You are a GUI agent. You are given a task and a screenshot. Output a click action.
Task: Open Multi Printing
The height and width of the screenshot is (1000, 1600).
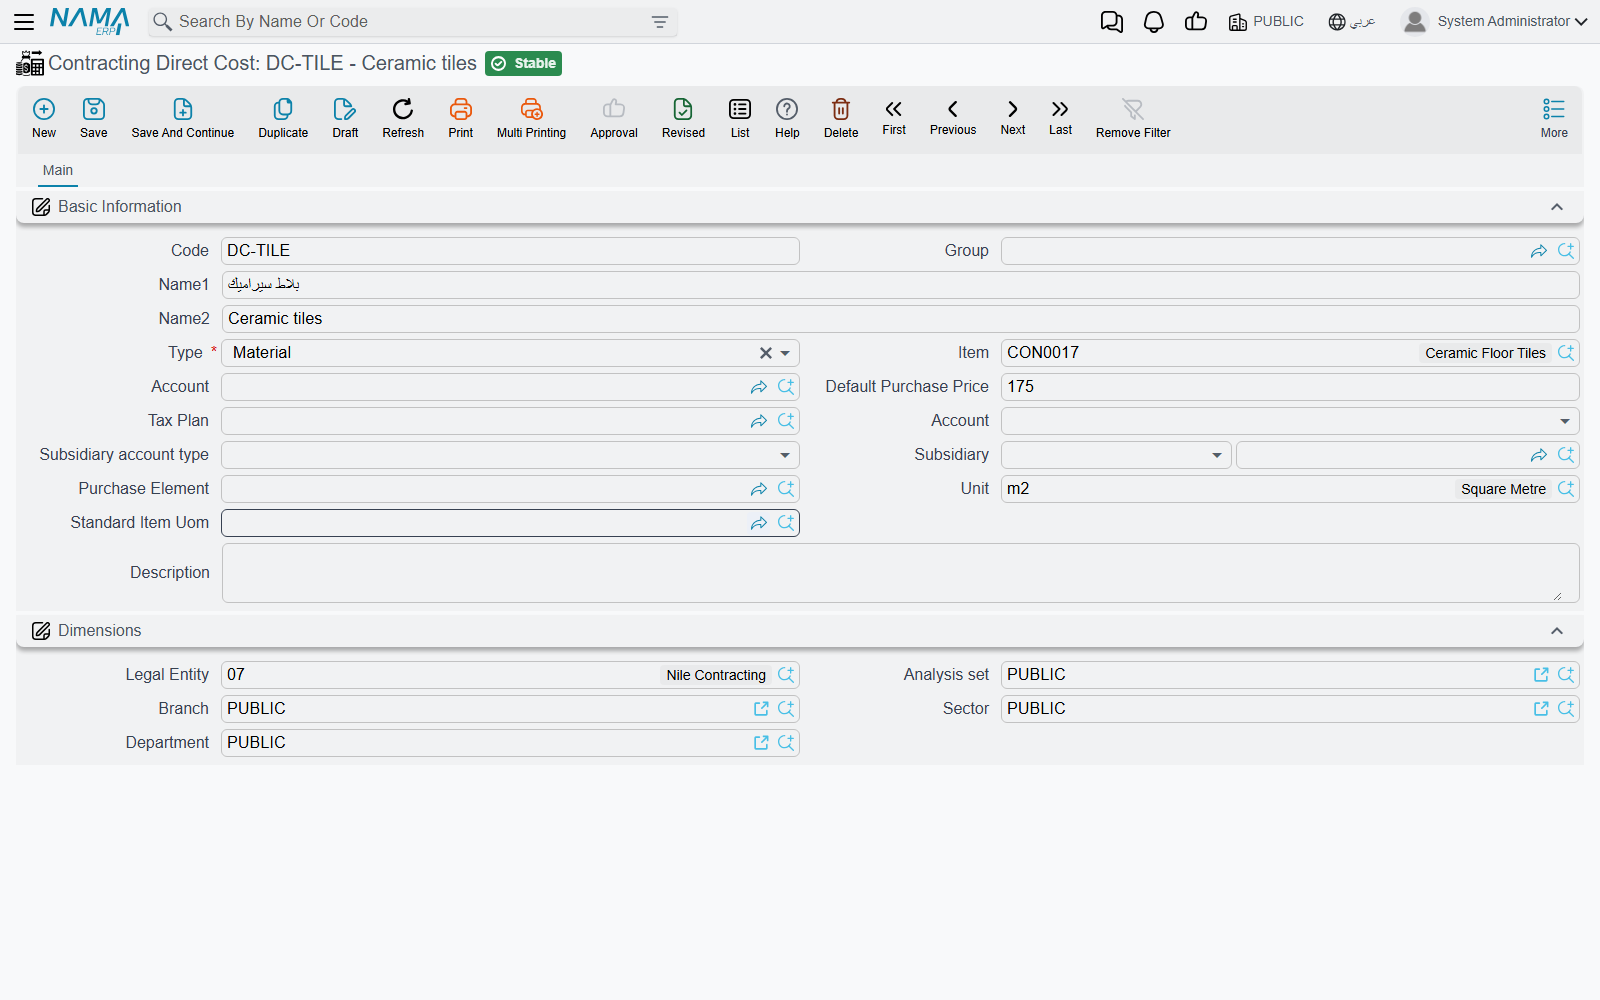(531, 118)
